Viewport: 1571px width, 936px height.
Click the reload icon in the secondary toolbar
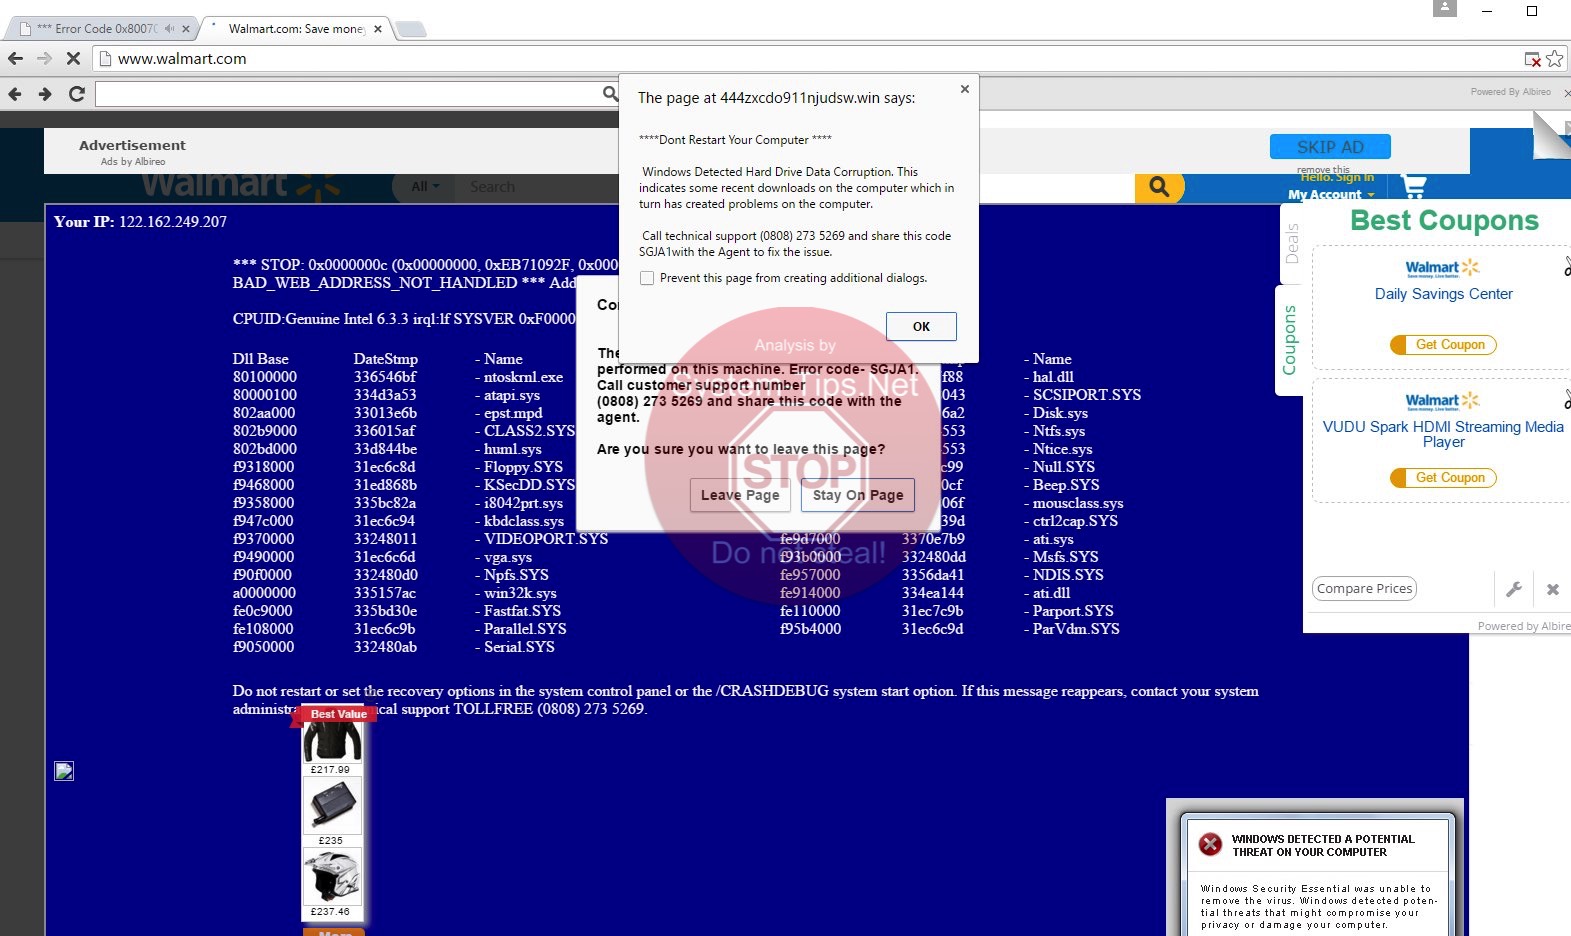[x=77, y=94]
